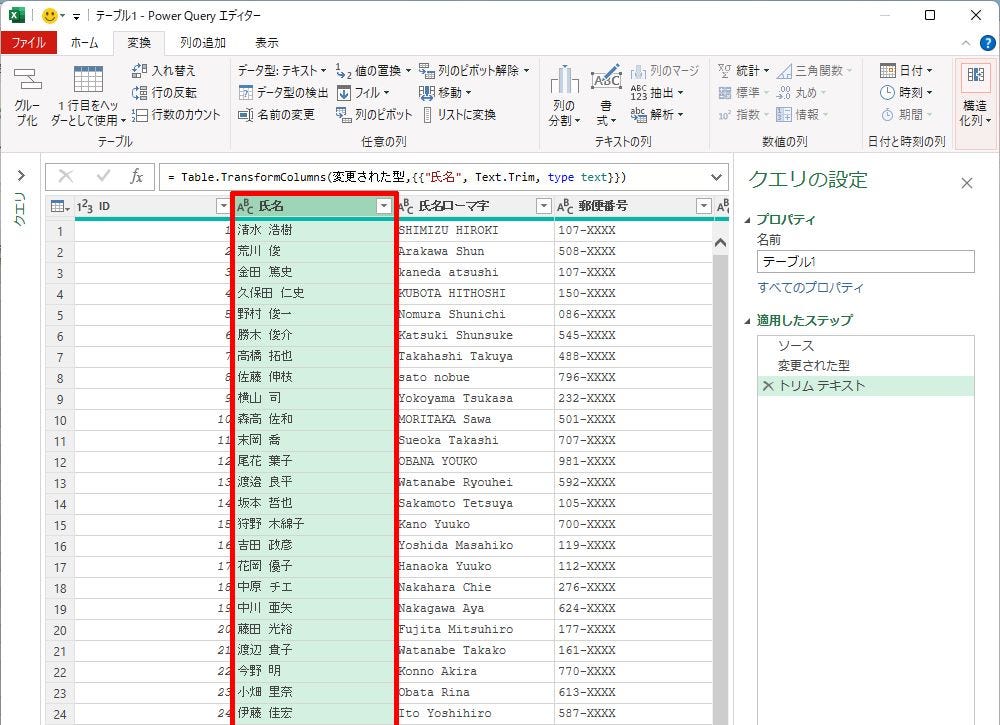1000x725 pixels.
Task: Expand the クエリ (Queries) side pane
Action: [20, 176]
